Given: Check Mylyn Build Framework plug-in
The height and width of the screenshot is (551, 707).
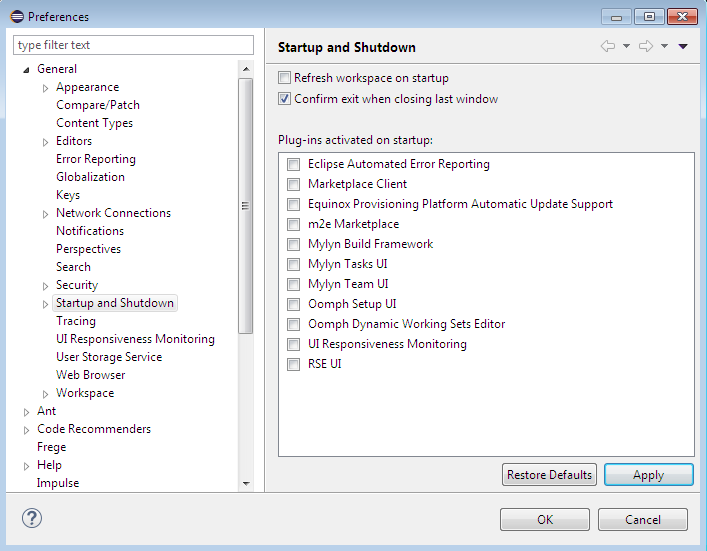Looking at the screenshot, I should click(294, 244).
